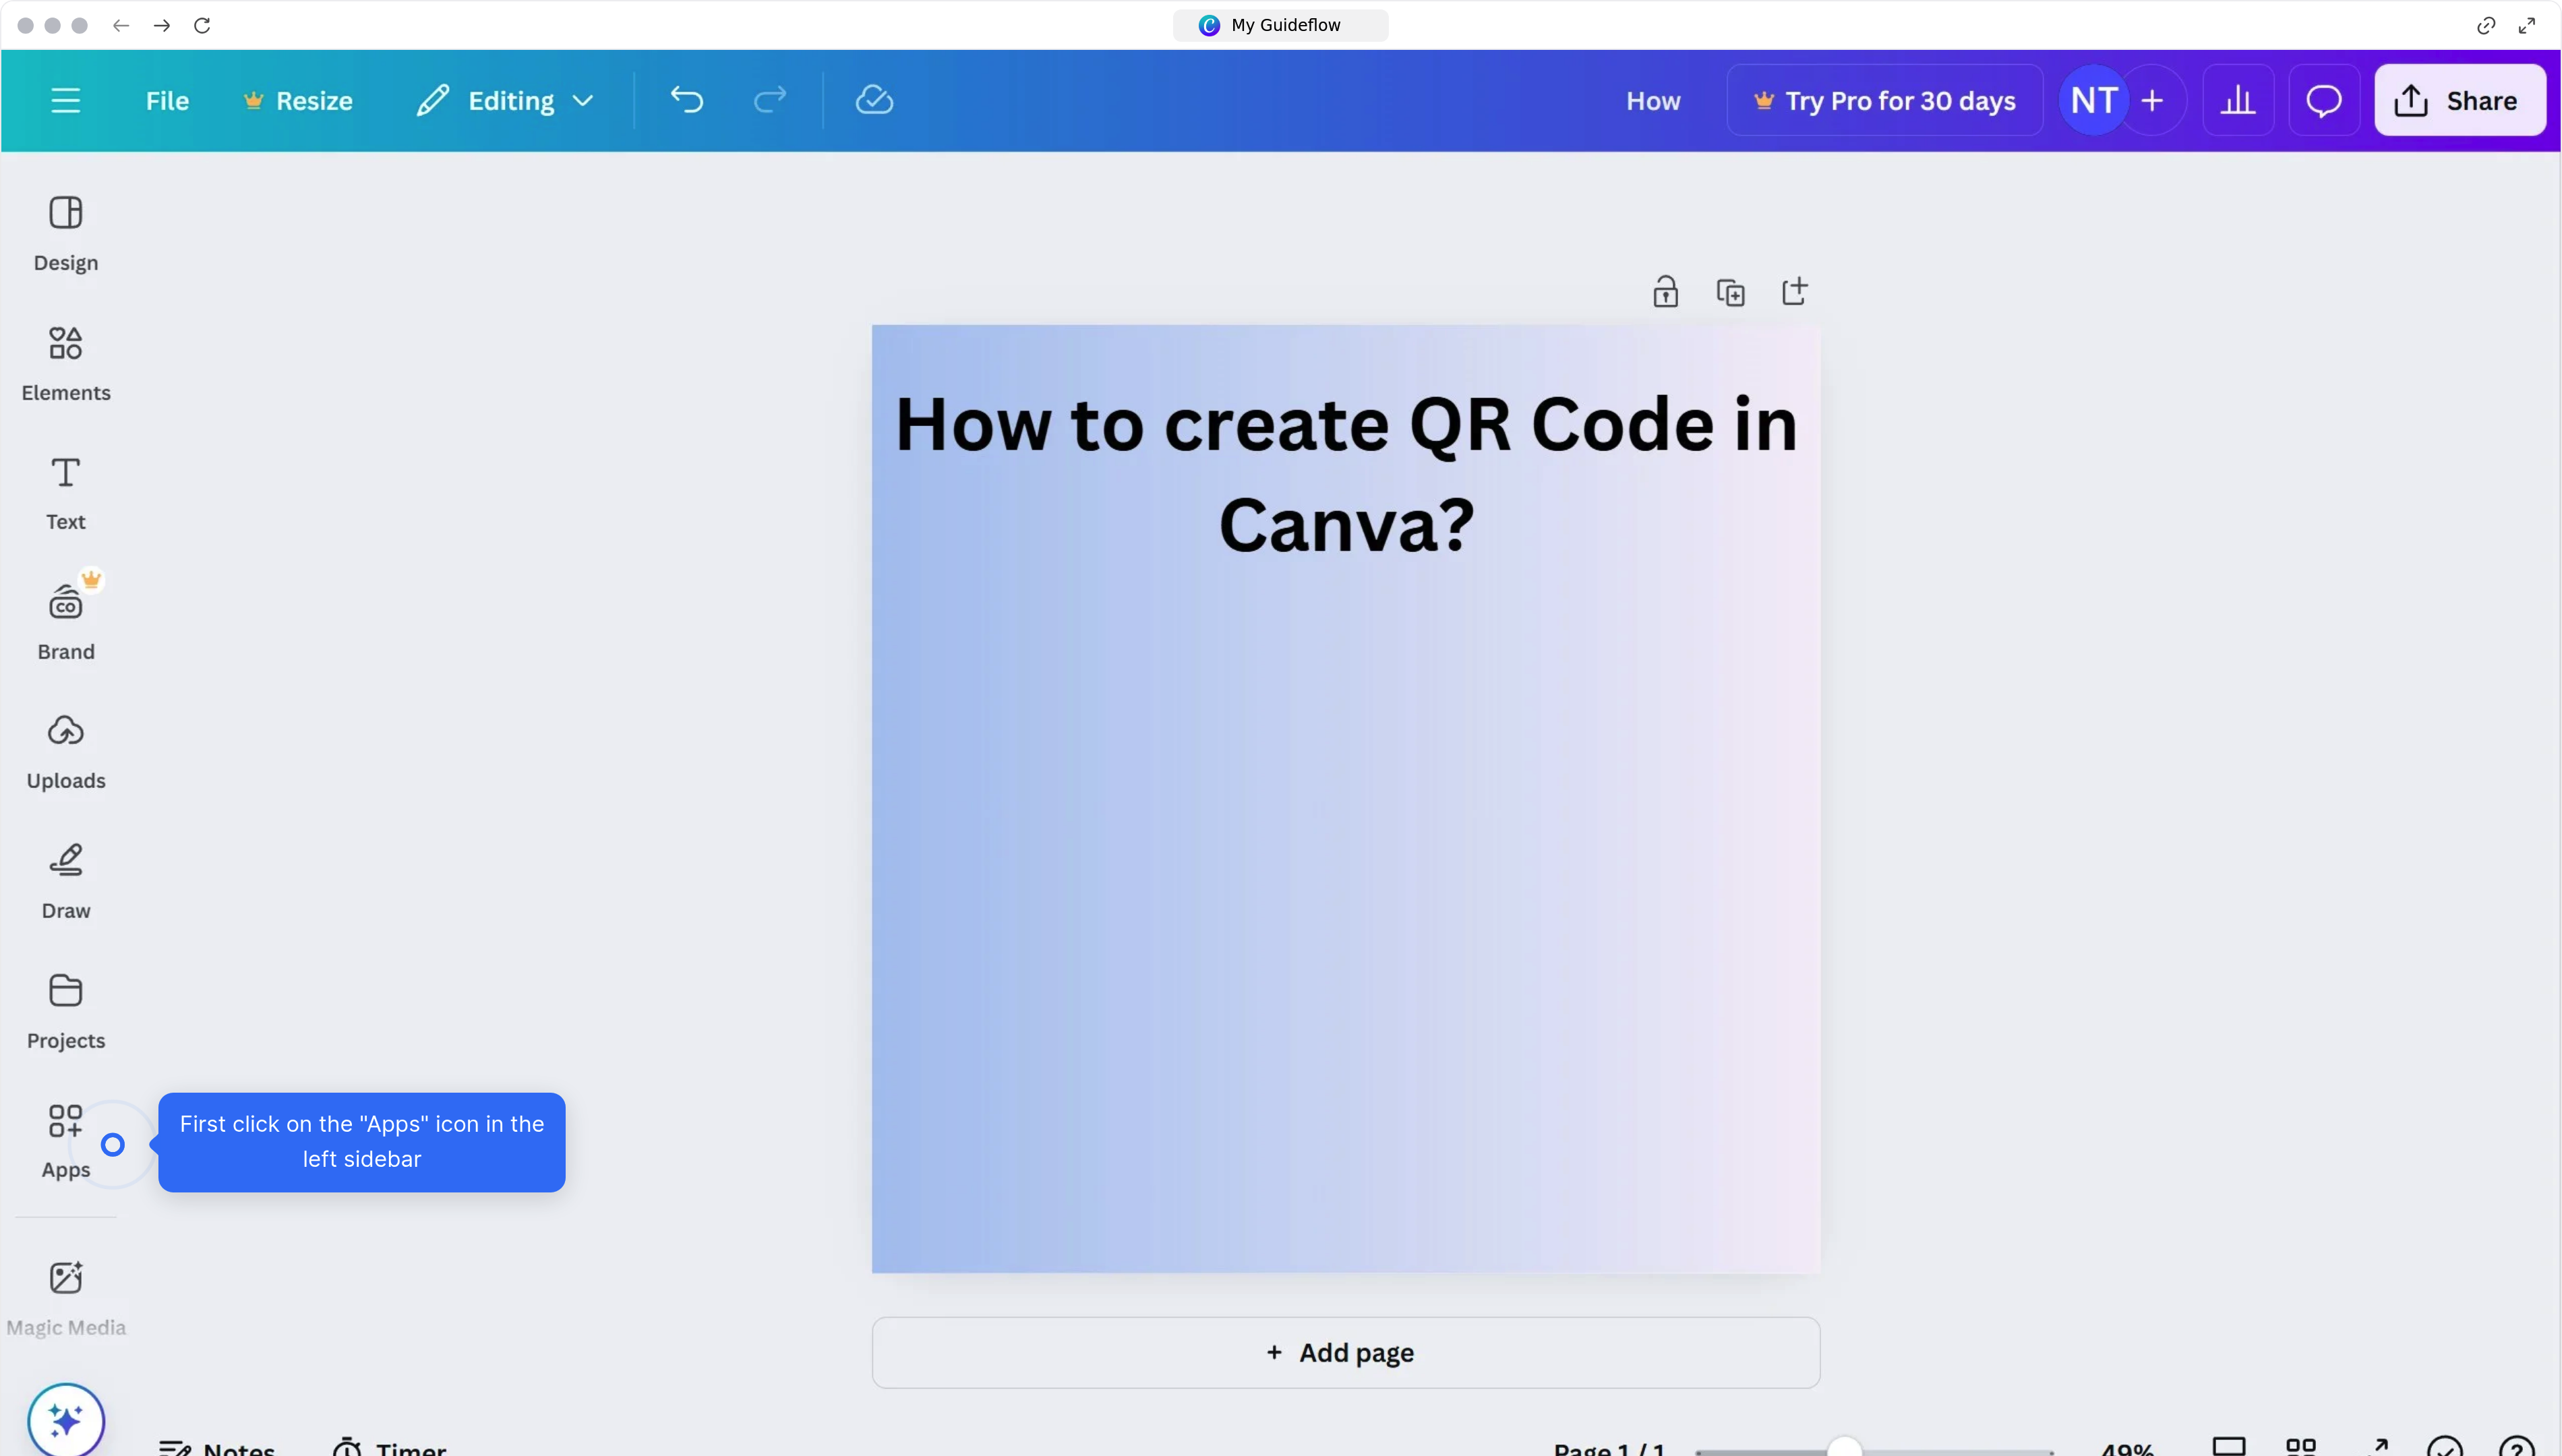Click Try Pro for 30 days
The height and width of the screenshot is (1456, 2562).
coord(1884,100)
